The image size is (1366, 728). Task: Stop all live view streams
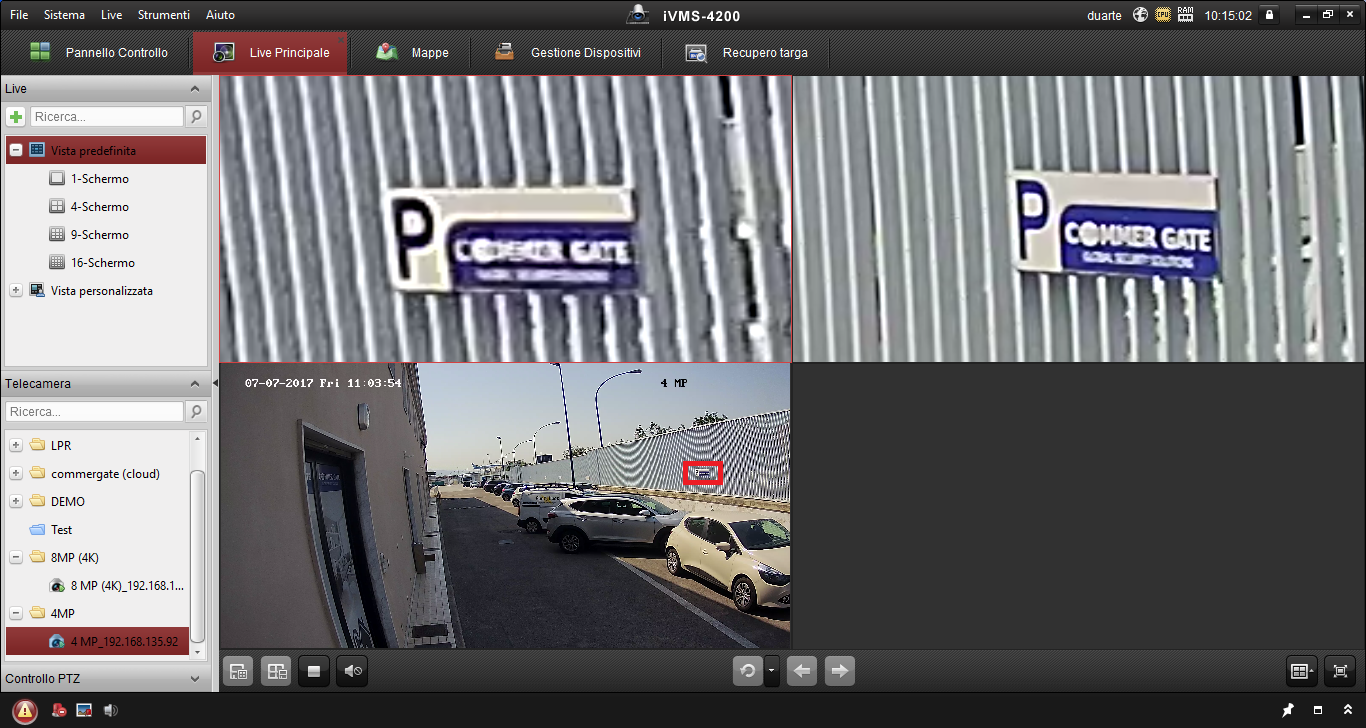[x=314, y=672]
